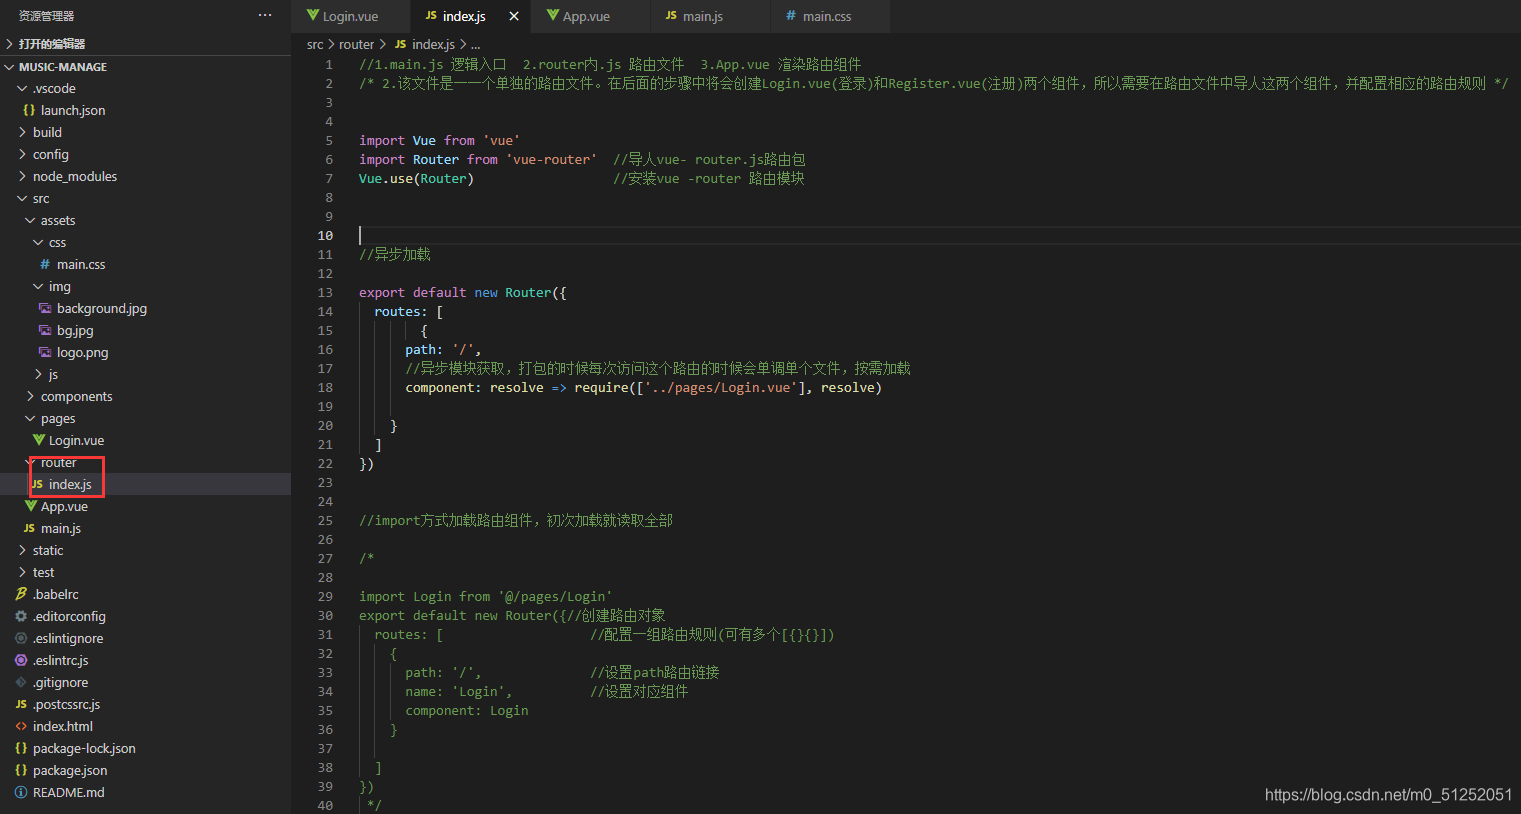Click braces icon beside package.json

pyautogui.click(x=21, y=770)
